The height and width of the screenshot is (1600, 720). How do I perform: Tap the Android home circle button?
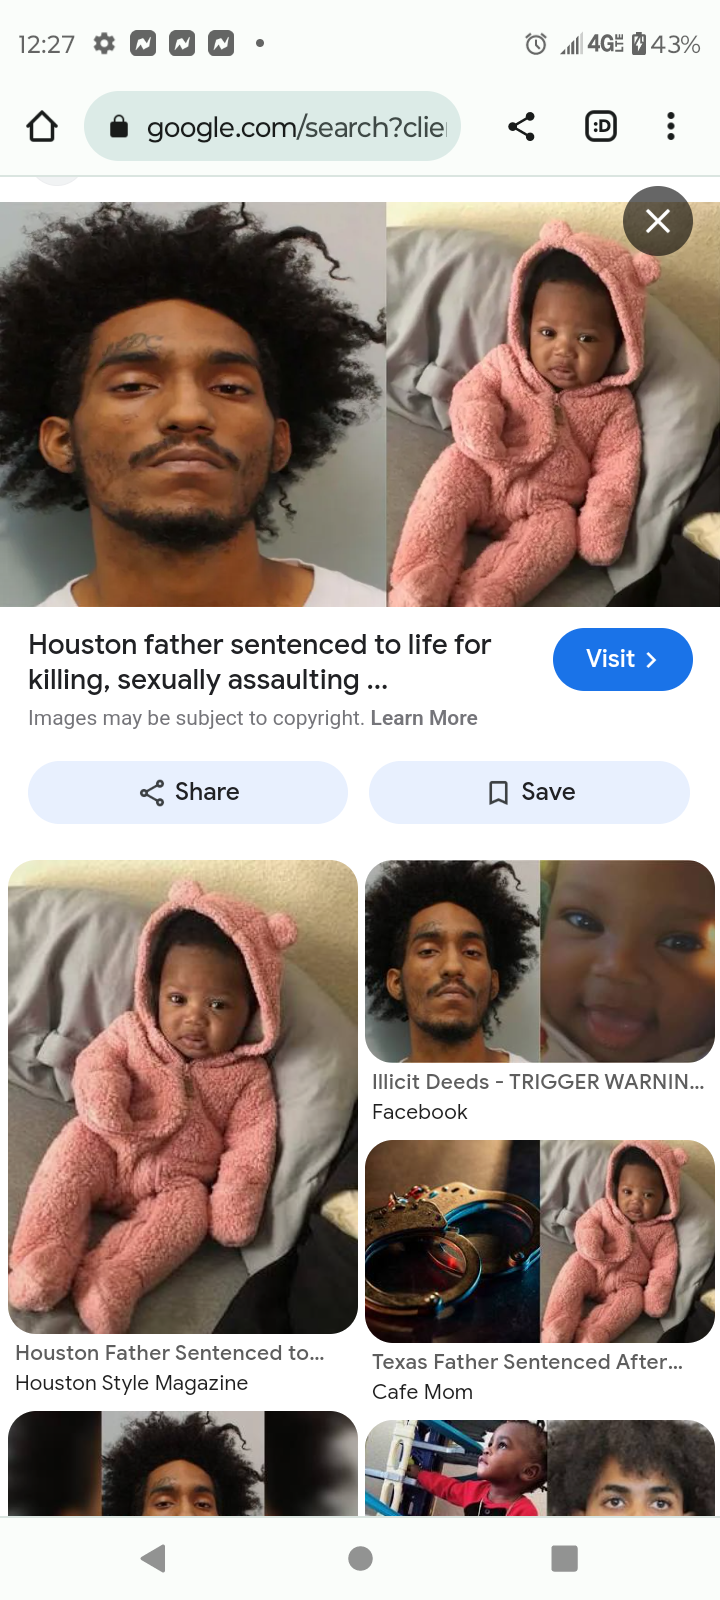361,1558
